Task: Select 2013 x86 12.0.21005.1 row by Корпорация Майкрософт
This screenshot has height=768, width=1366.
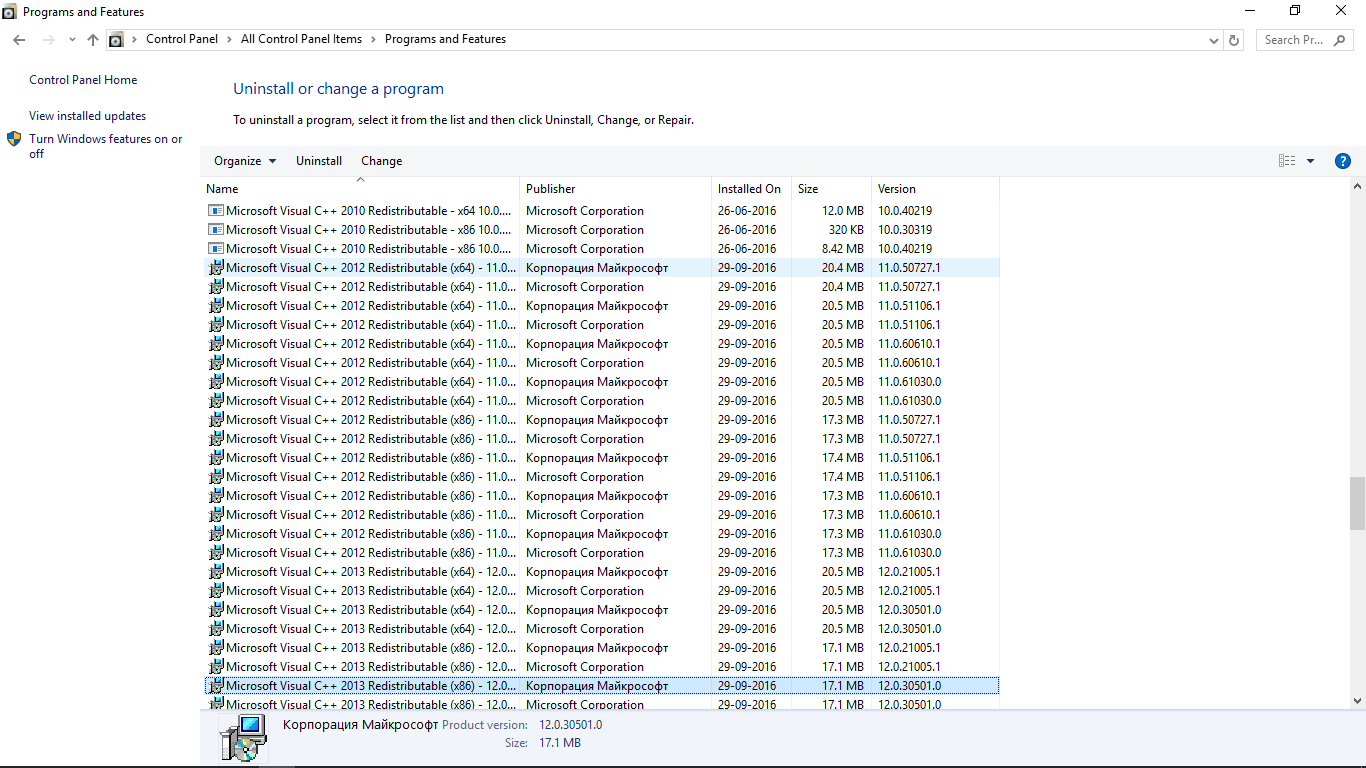Action: [601, 648]
